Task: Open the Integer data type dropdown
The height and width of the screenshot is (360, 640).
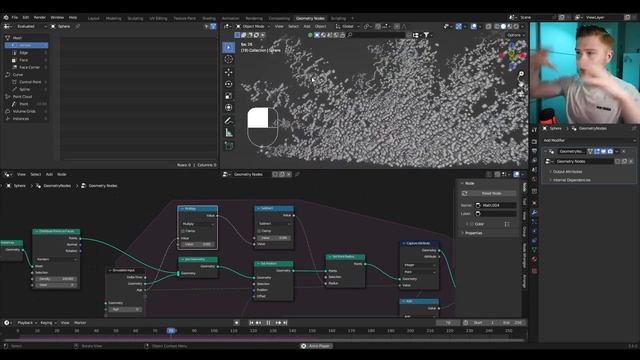Action: pos(420,265)
